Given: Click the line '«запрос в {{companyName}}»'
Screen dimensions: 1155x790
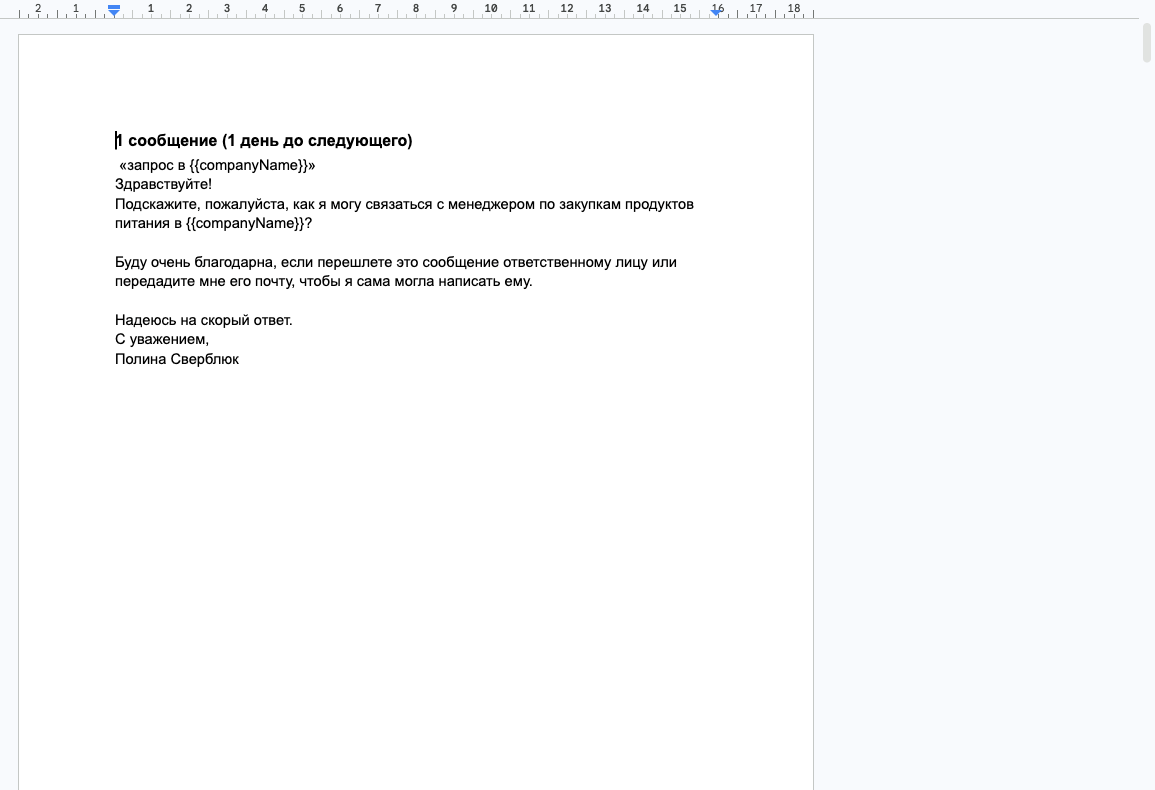Looking at the screenshot, I should click(217, 165).
